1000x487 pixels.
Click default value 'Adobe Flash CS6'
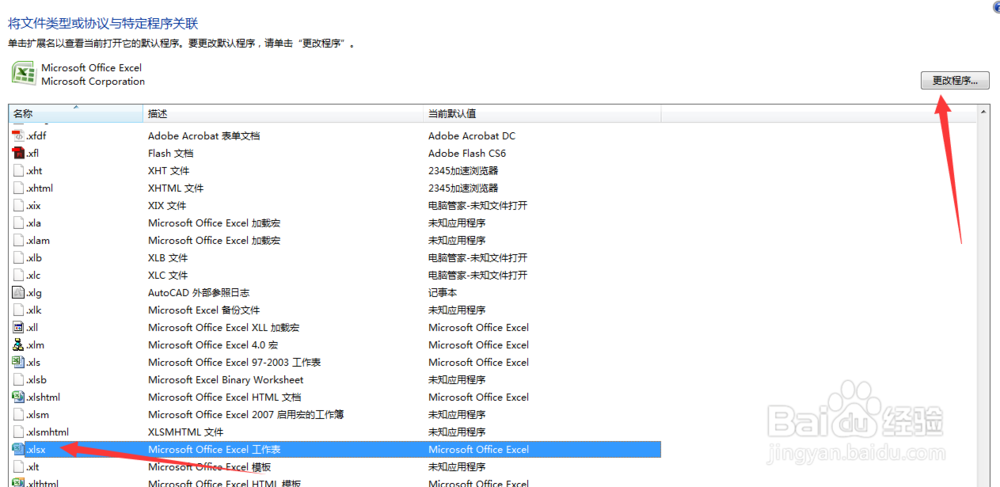(467, 153)
